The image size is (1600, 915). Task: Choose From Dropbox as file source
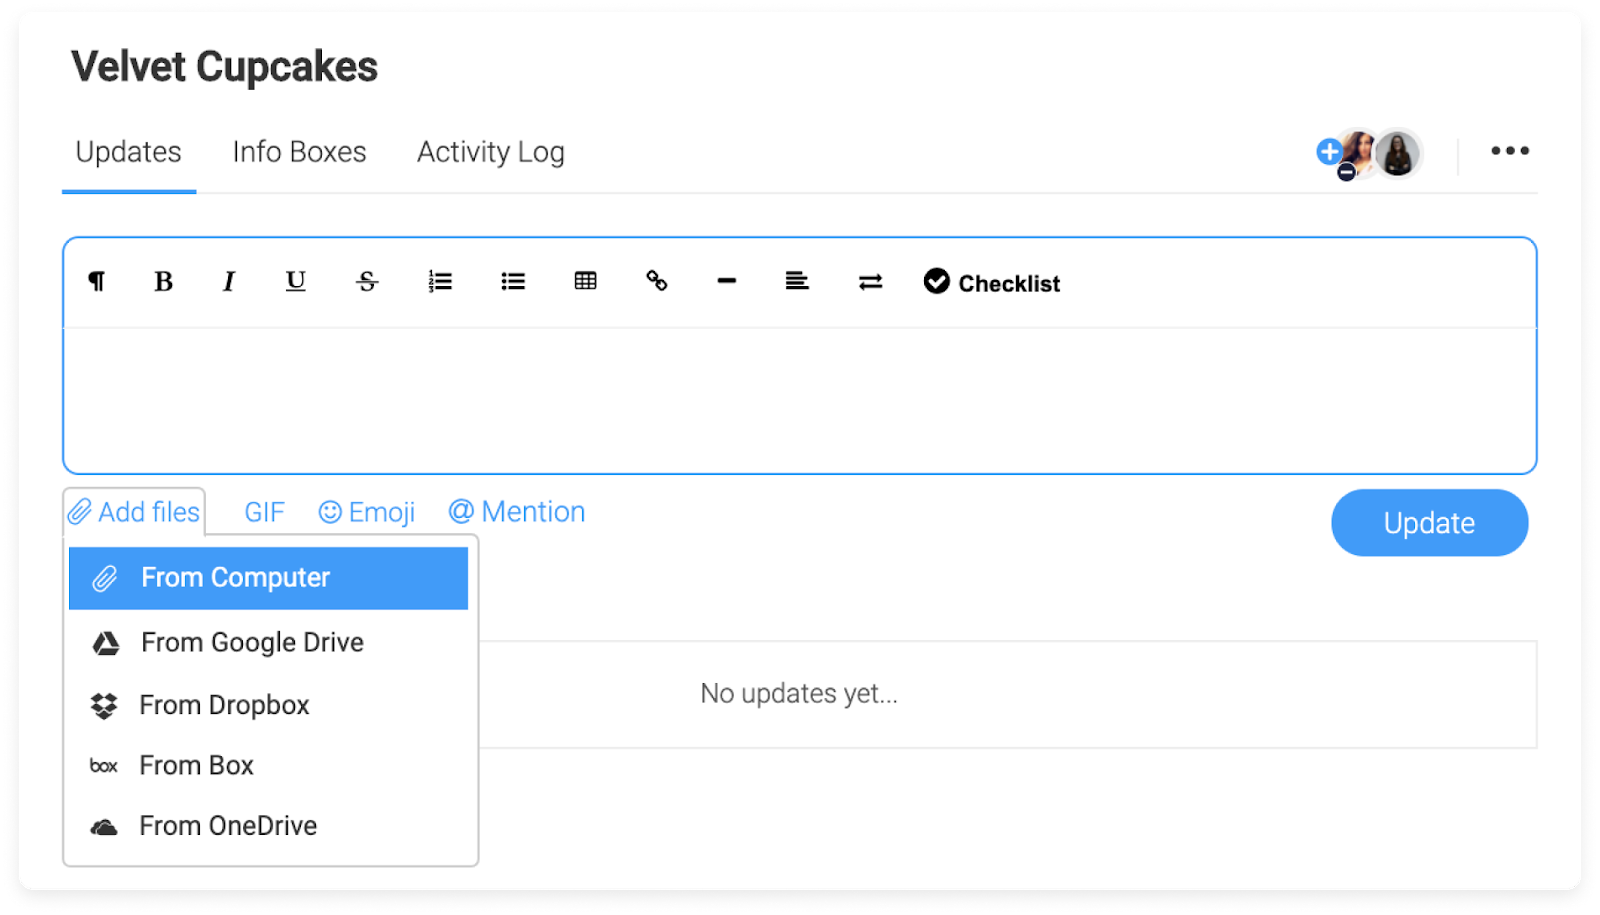click(224, 704)
